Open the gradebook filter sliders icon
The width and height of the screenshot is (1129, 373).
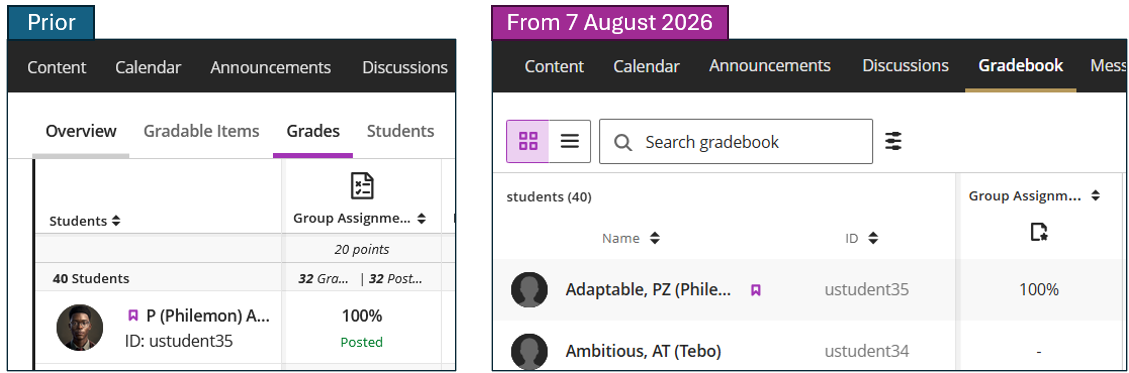pyautogui.click(x=893, y=141)
